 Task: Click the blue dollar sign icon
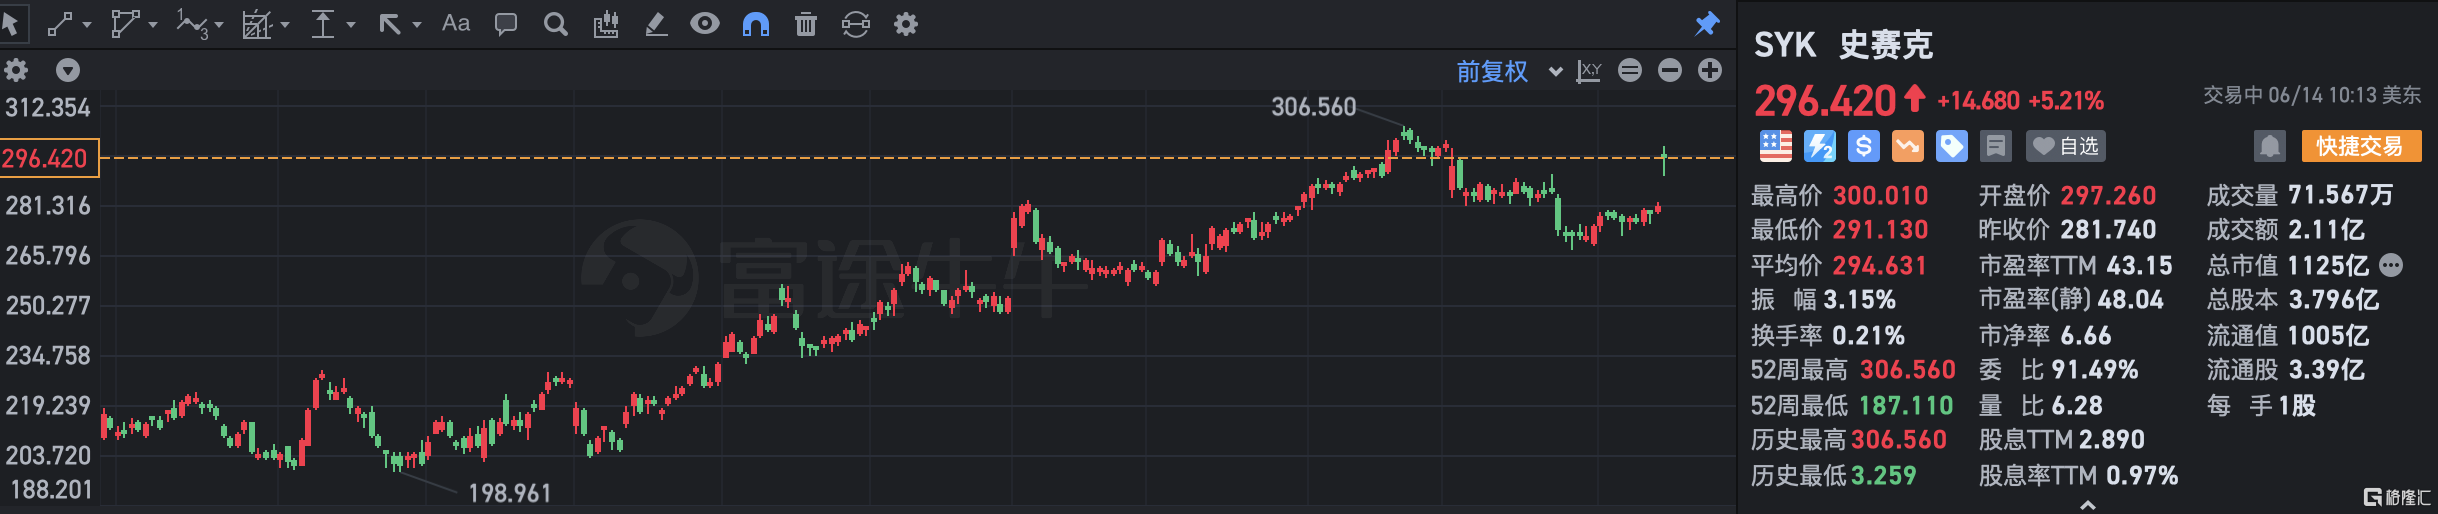tap(1864, 146)
